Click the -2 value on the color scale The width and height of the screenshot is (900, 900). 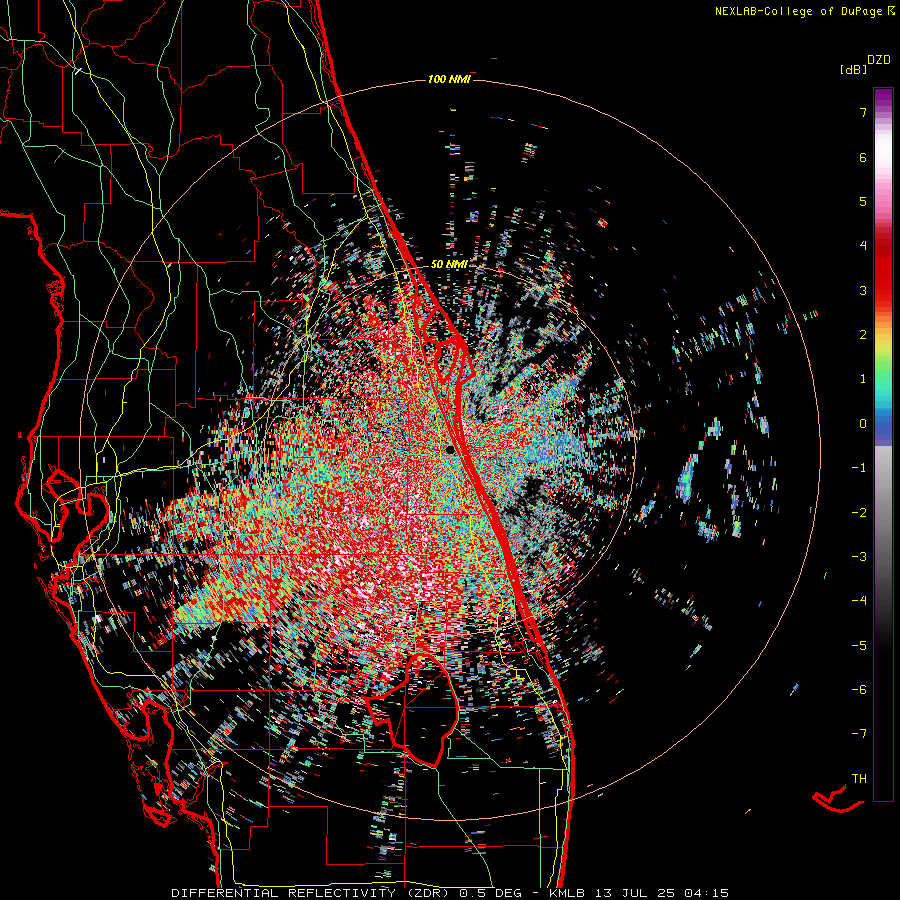tap(859, 513)
